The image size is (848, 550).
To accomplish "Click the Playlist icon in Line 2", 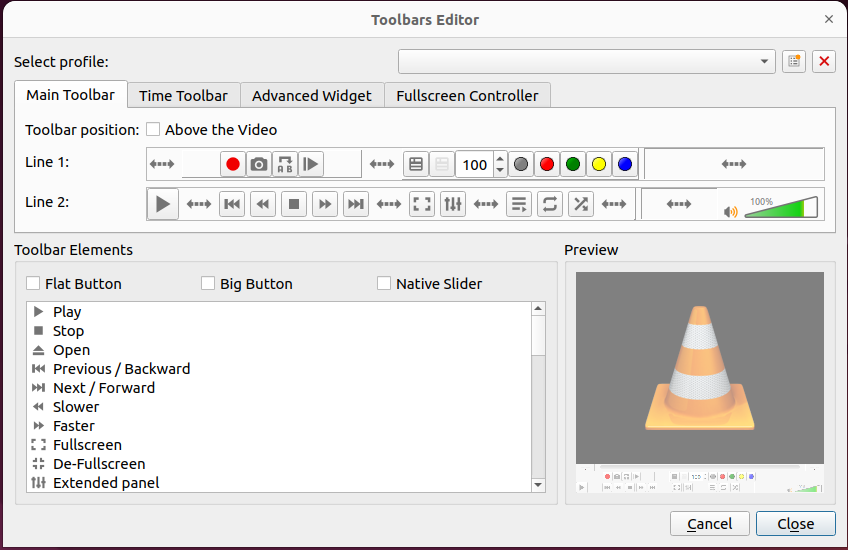I will pyautogui.click(x=519, y=204).
